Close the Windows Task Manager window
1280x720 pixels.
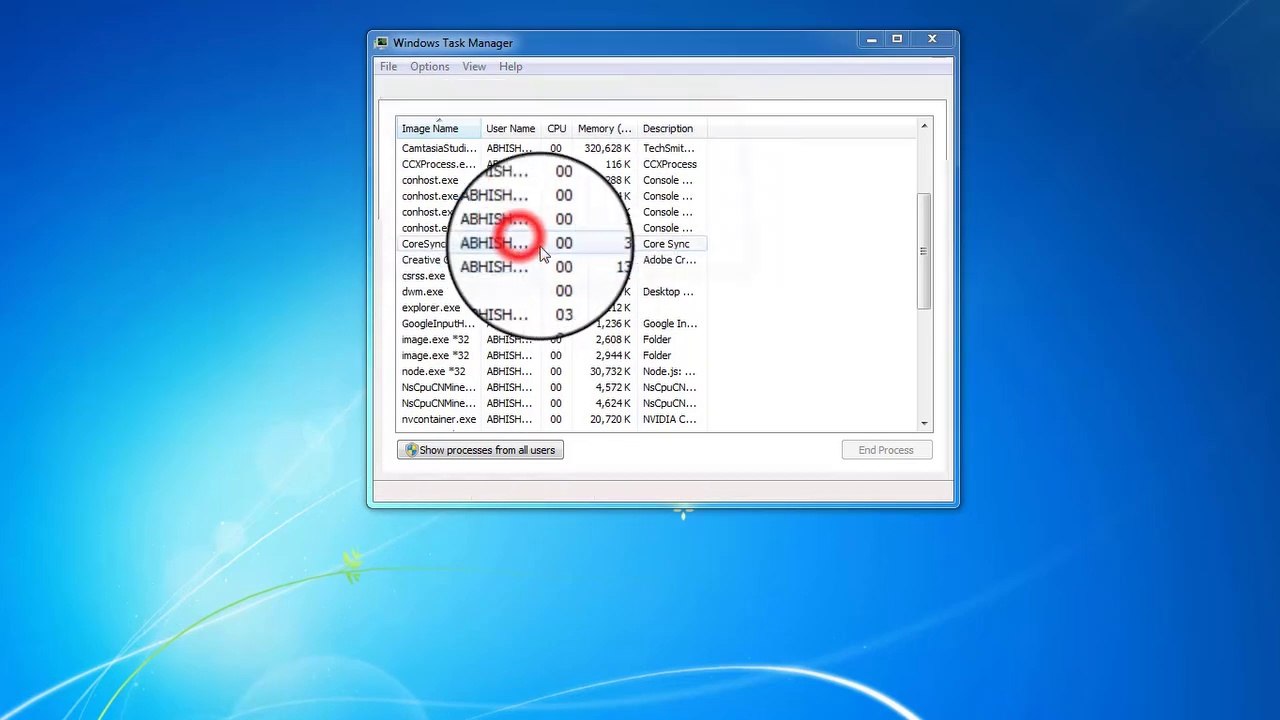coord(932,40)
